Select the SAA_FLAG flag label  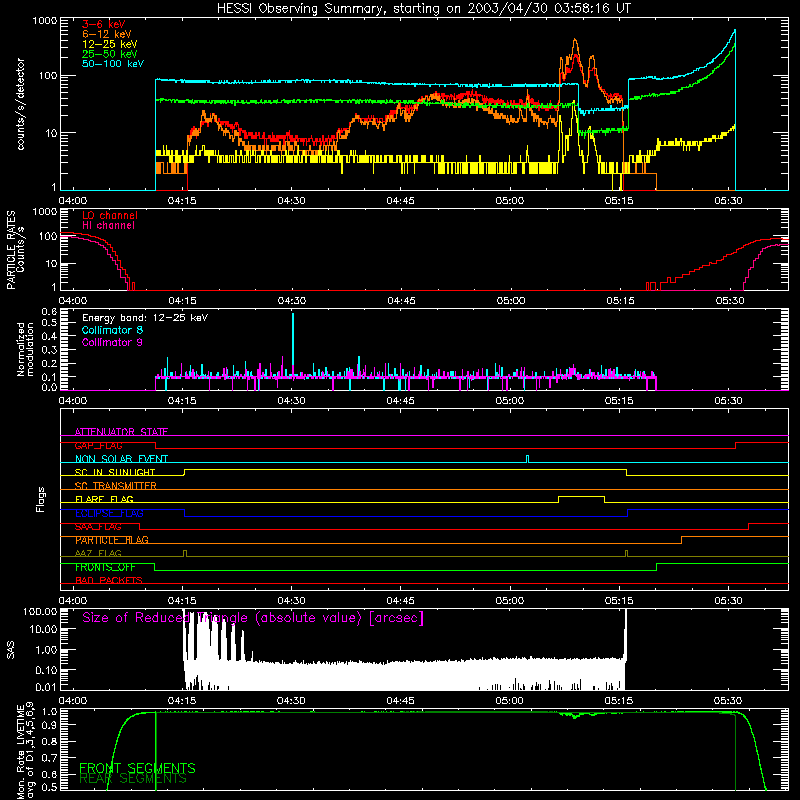98,527
